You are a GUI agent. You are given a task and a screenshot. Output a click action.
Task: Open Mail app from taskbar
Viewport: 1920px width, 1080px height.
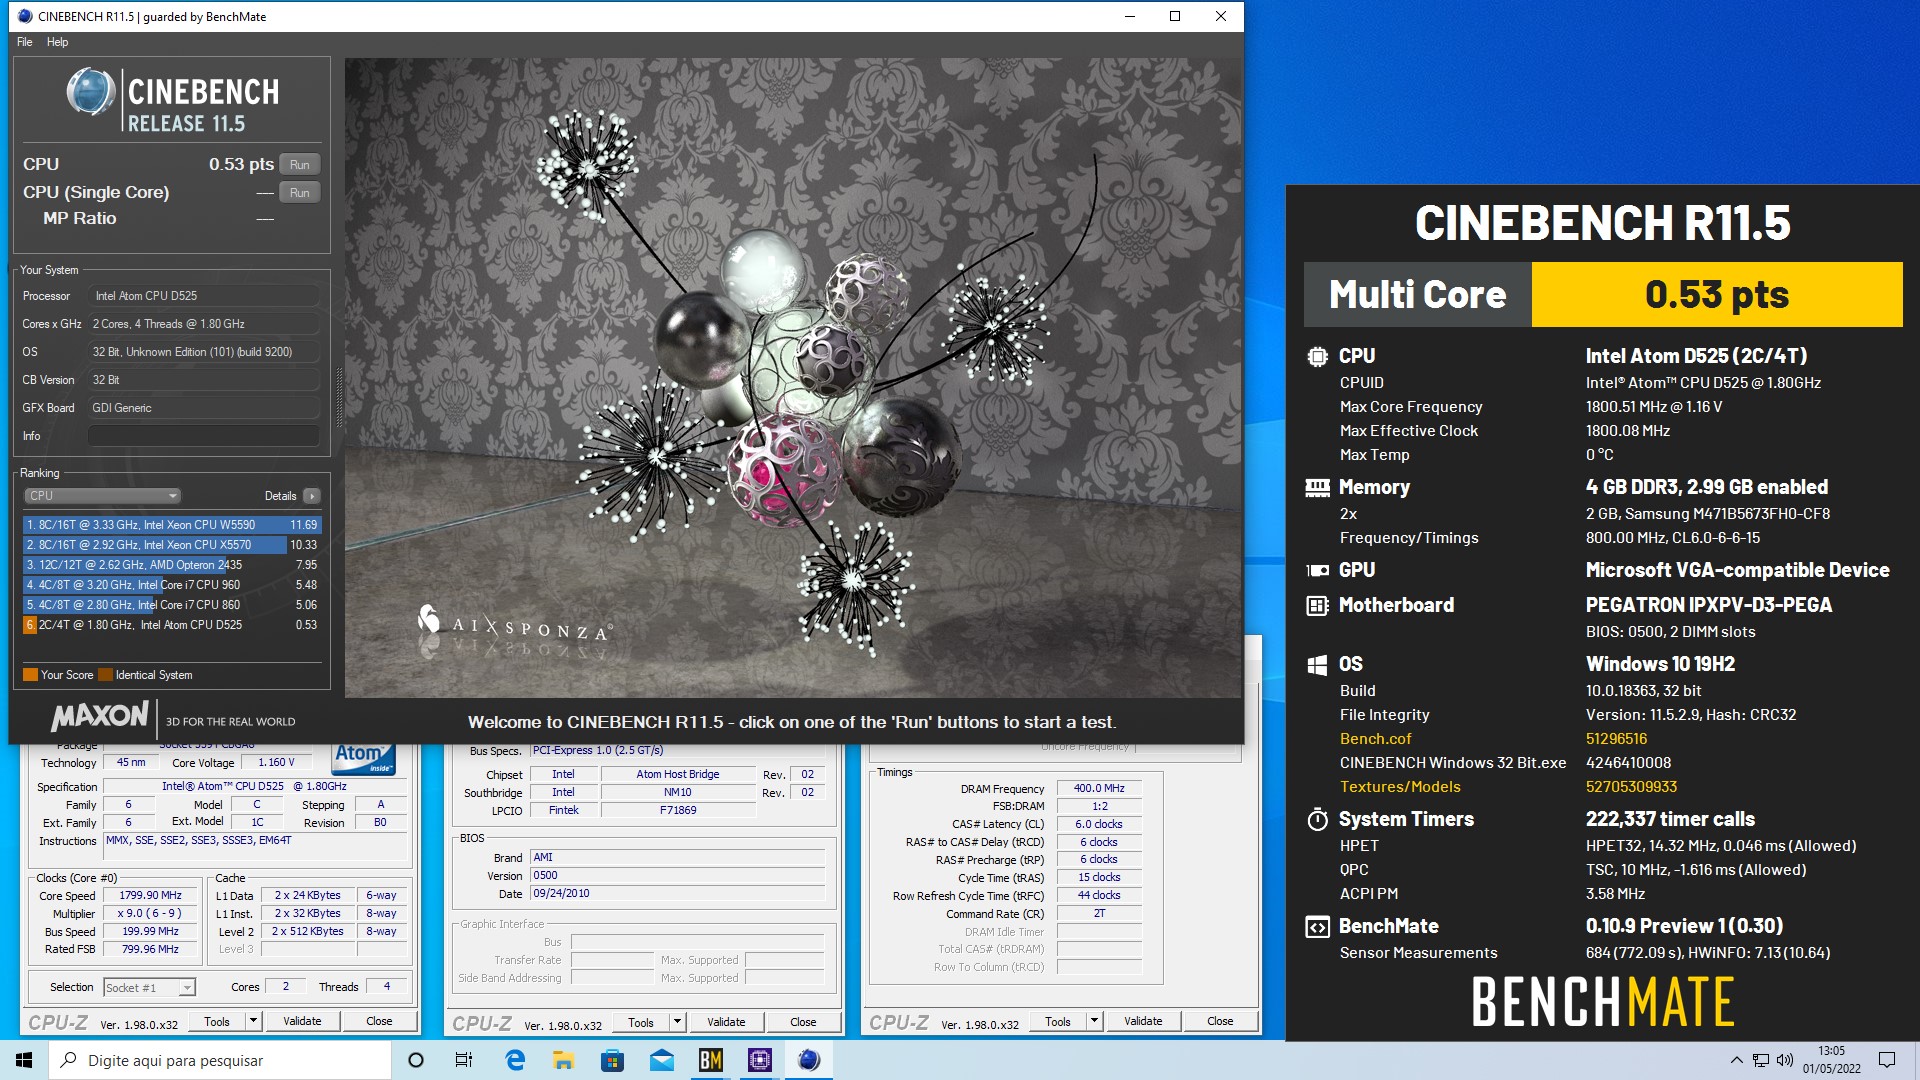coord(662,1060)
